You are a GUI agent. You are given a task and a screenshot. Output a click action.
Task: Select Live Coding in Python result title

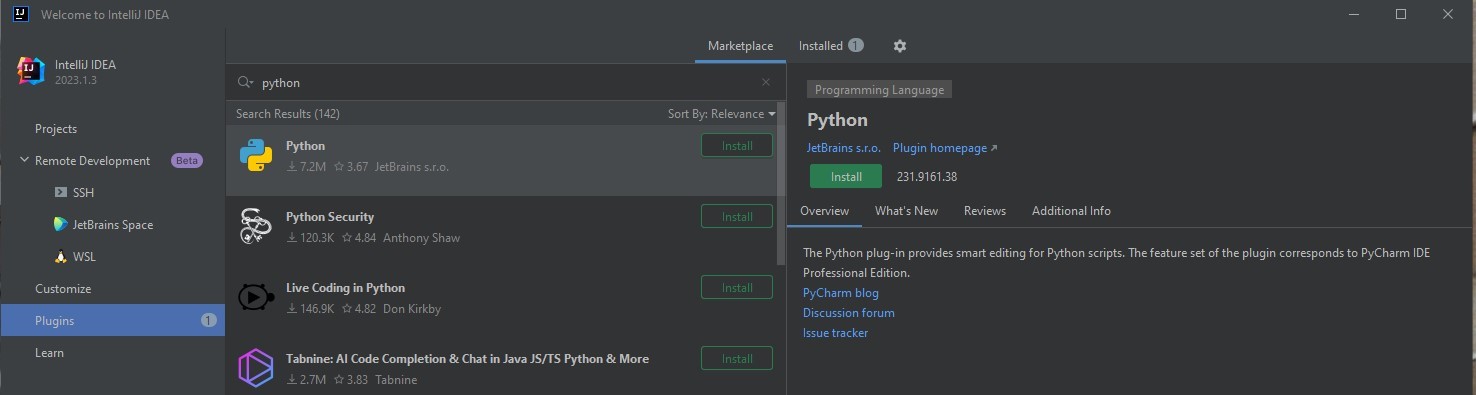(x=345, y=288)
